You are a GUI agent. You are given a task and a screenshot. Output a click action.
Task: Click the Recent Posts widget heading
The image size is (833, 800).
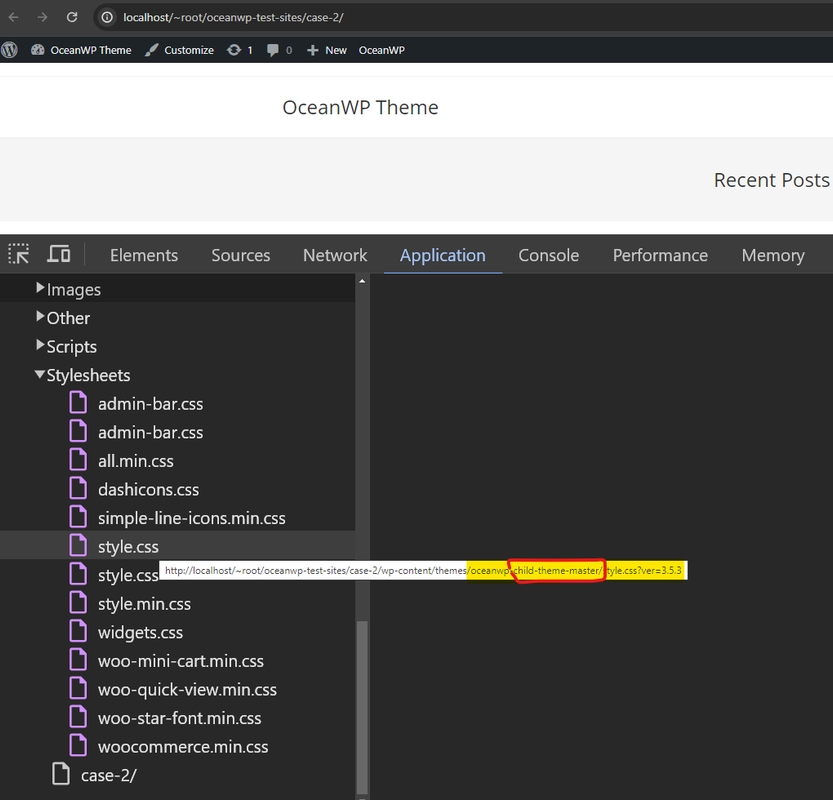point(771,180)
